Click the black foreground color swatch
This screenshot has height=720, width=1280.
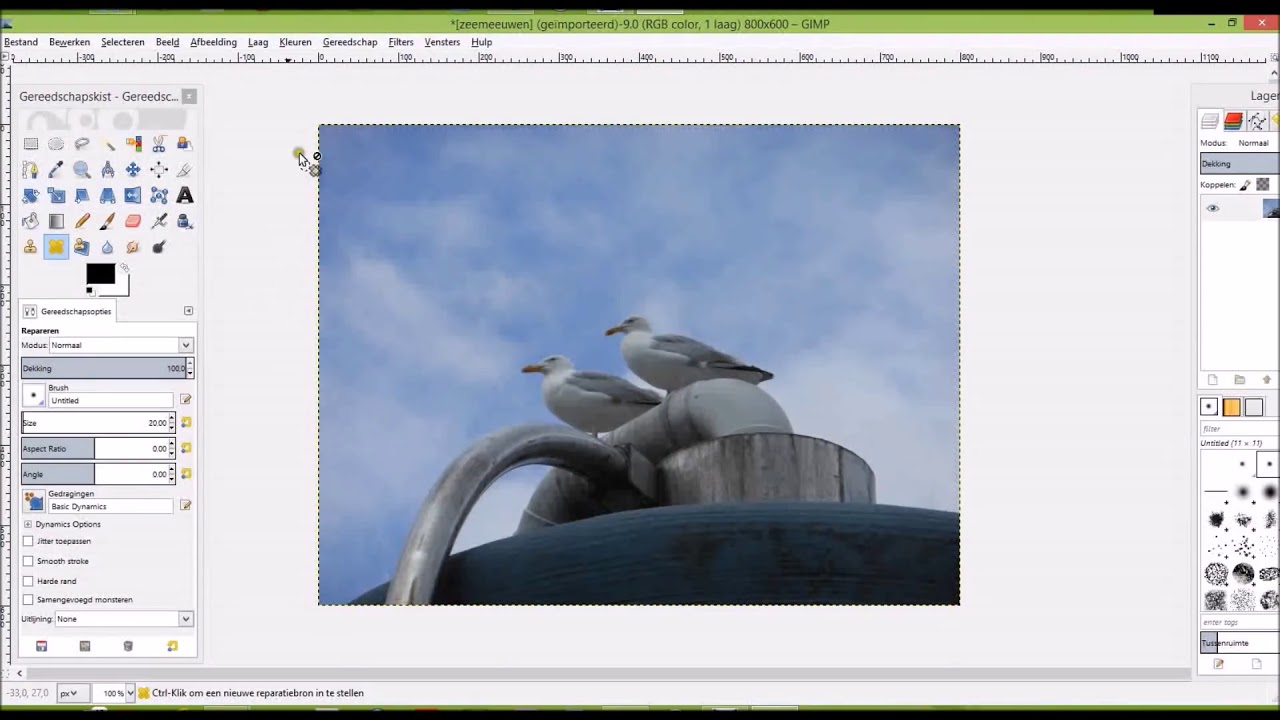(x=100, y=274)
